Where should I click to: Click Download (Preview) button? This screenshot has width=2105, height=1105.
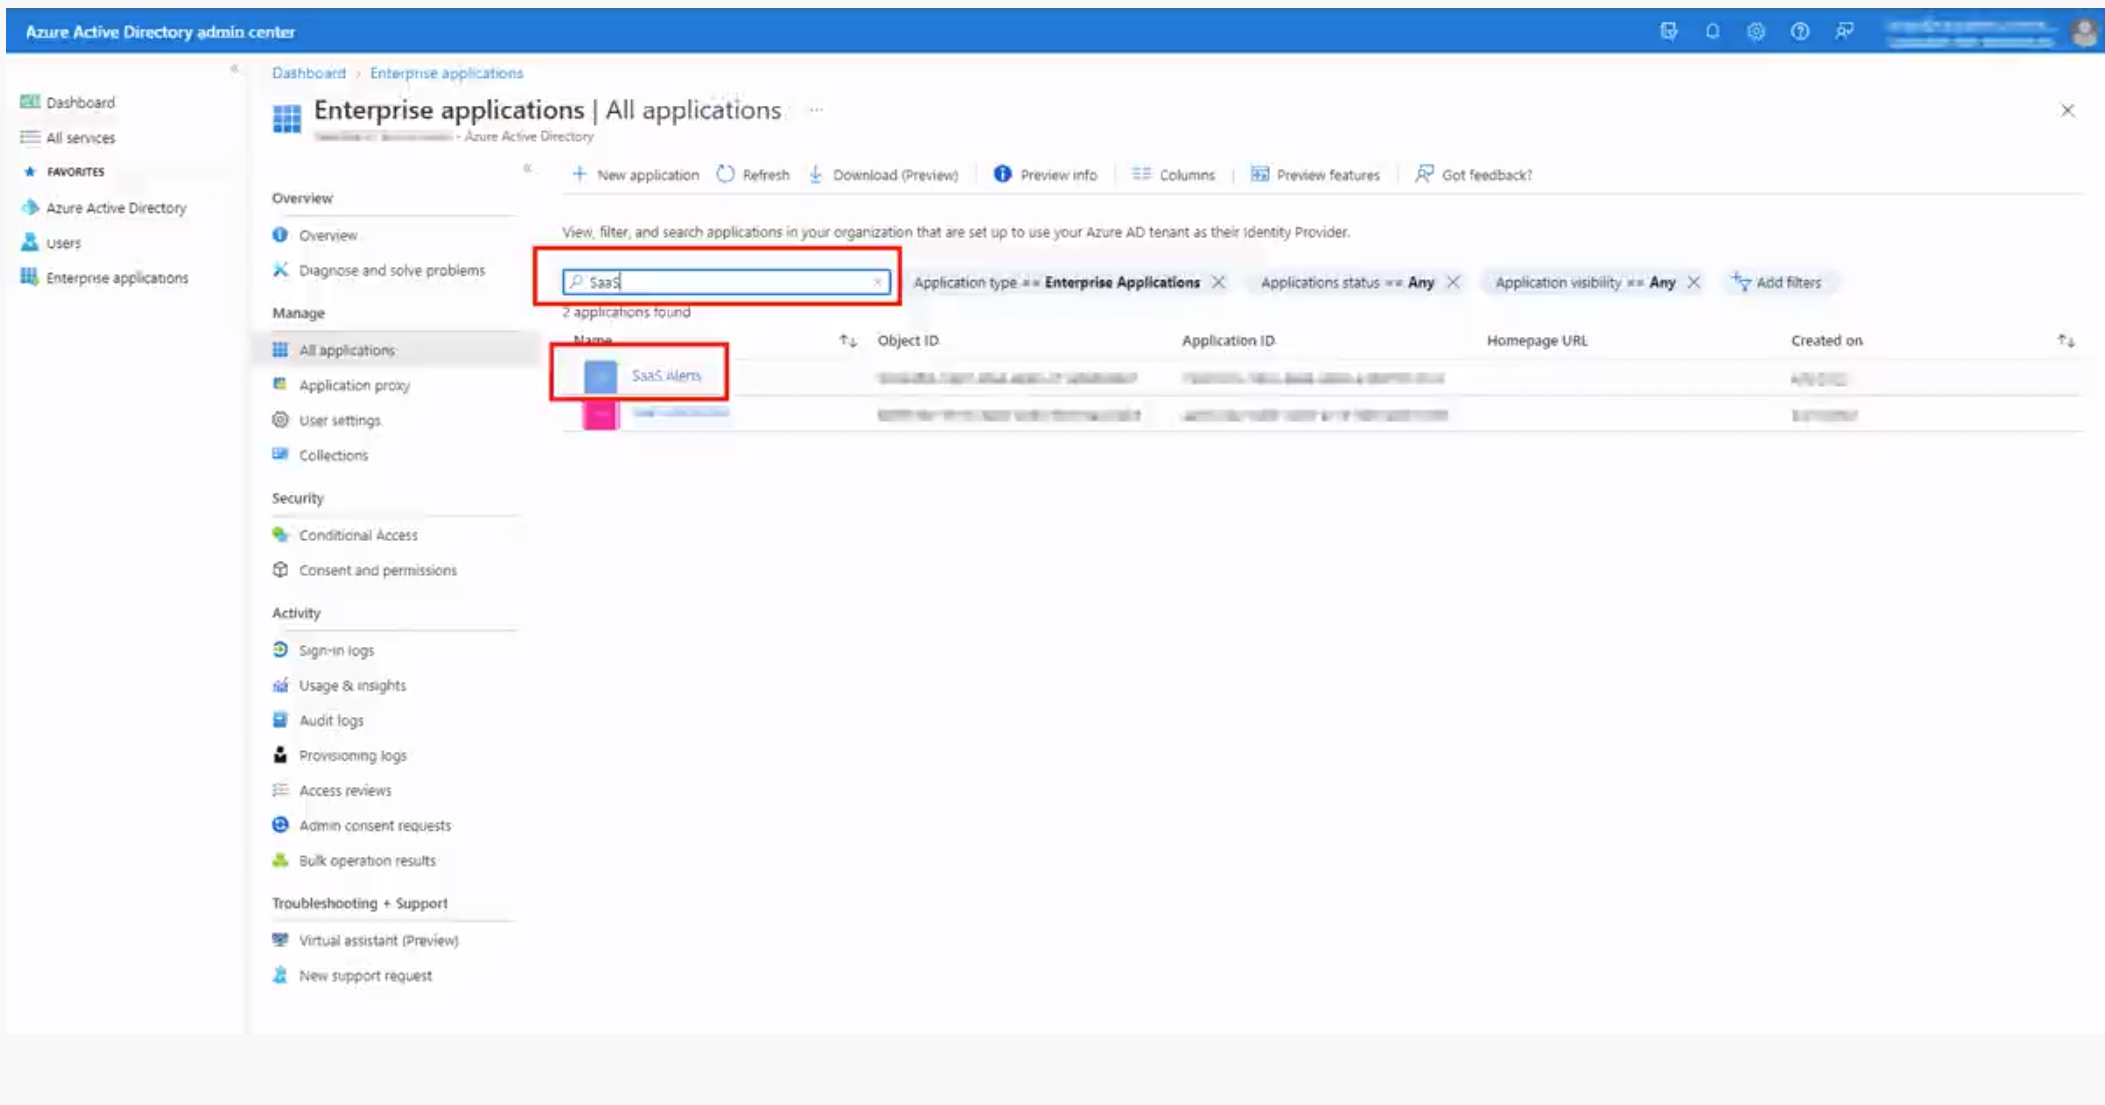pos(883,175)
